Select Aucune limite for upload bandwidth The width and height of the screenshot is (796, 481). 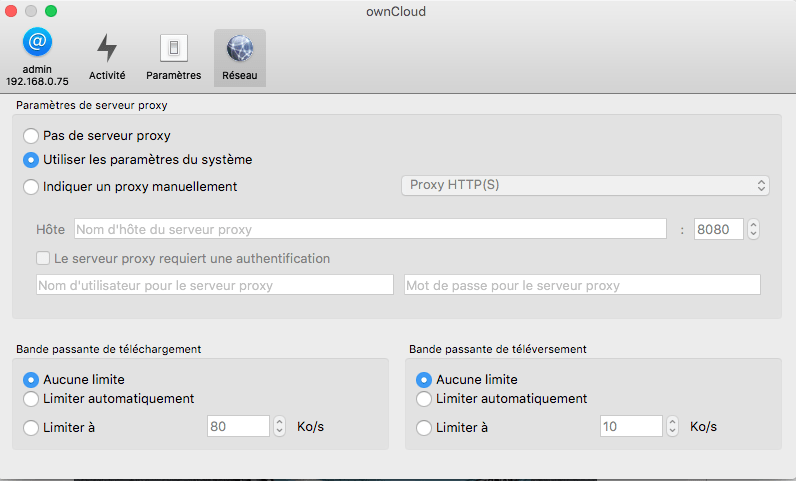pos(424,380)
